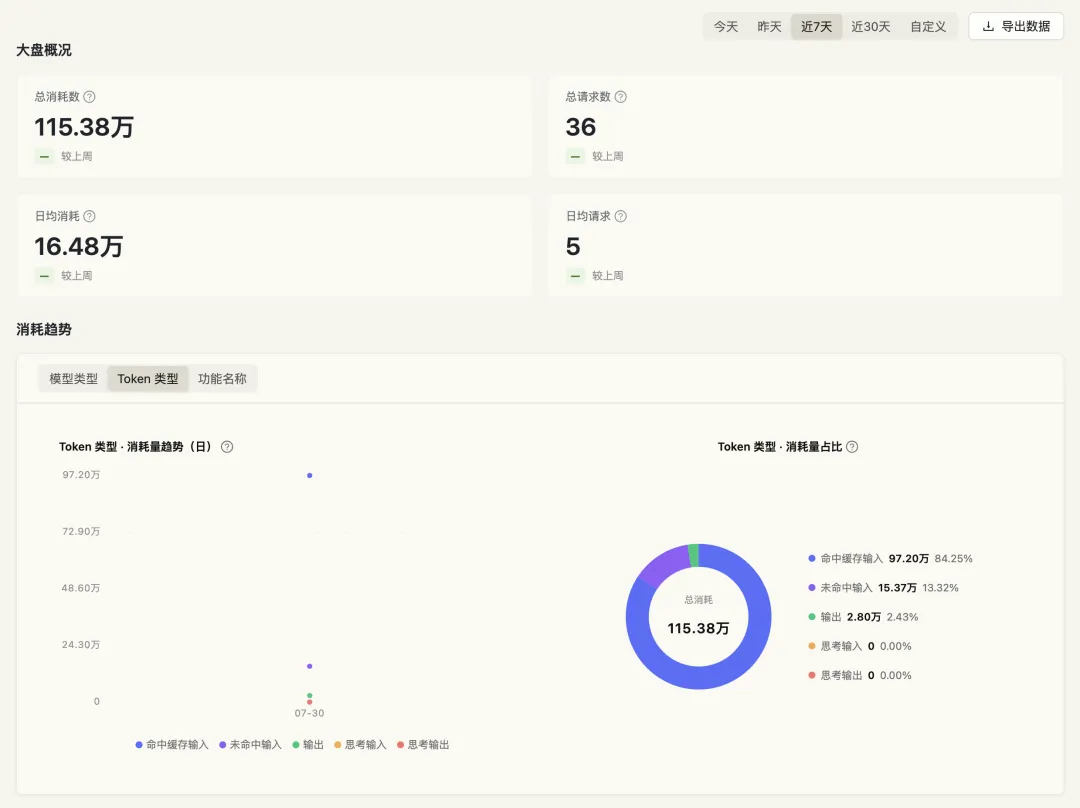Click trend indicator under 日均消耗 16.48万
Viewport: 1080px width, 808px height.
44,276
